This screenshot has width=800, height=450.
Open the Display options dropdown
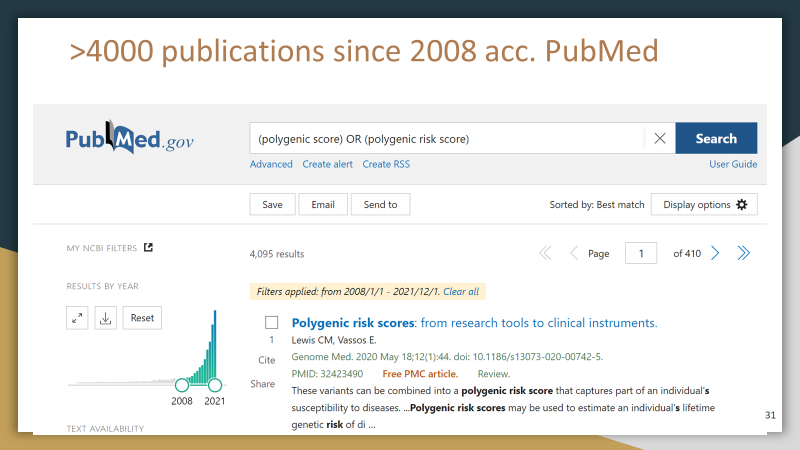(x=704, y=204)
